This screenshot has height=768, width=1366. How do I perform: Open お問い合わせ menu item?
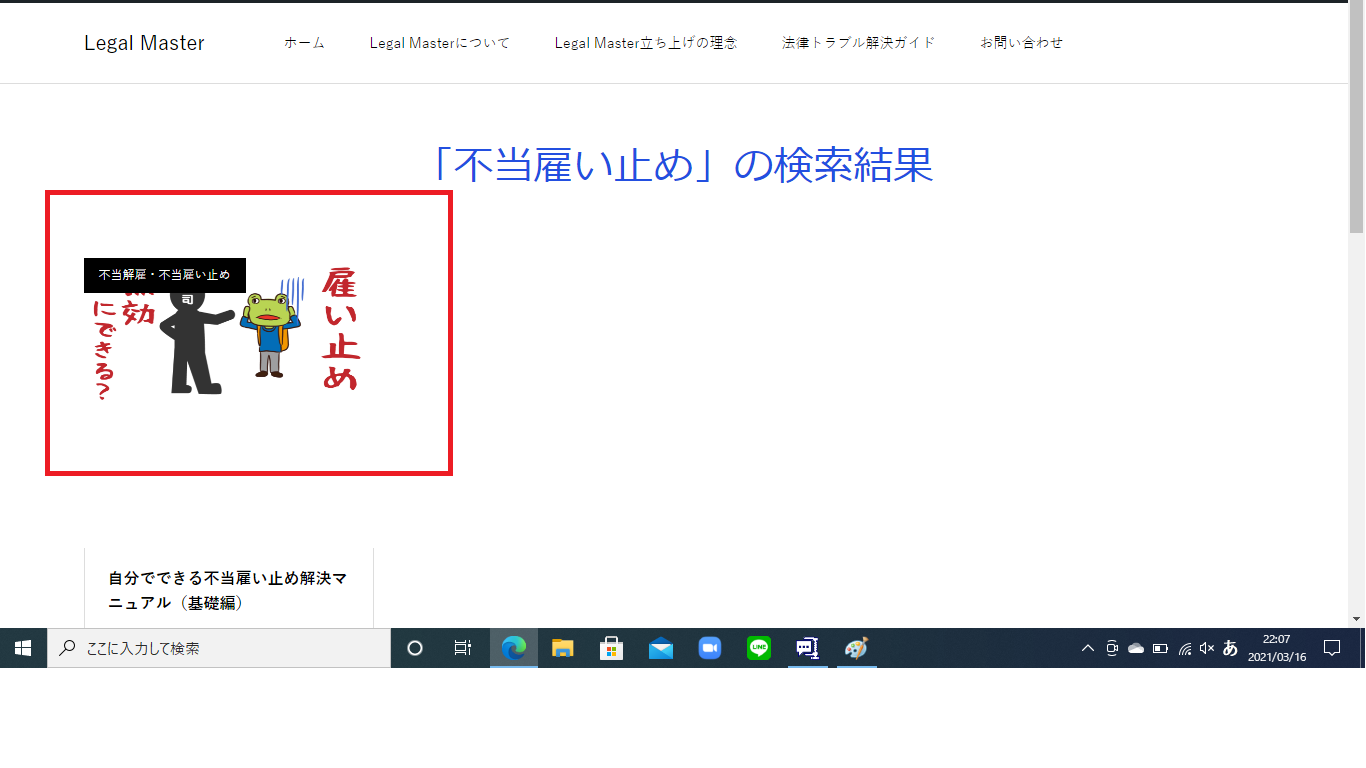[1022, 43]
